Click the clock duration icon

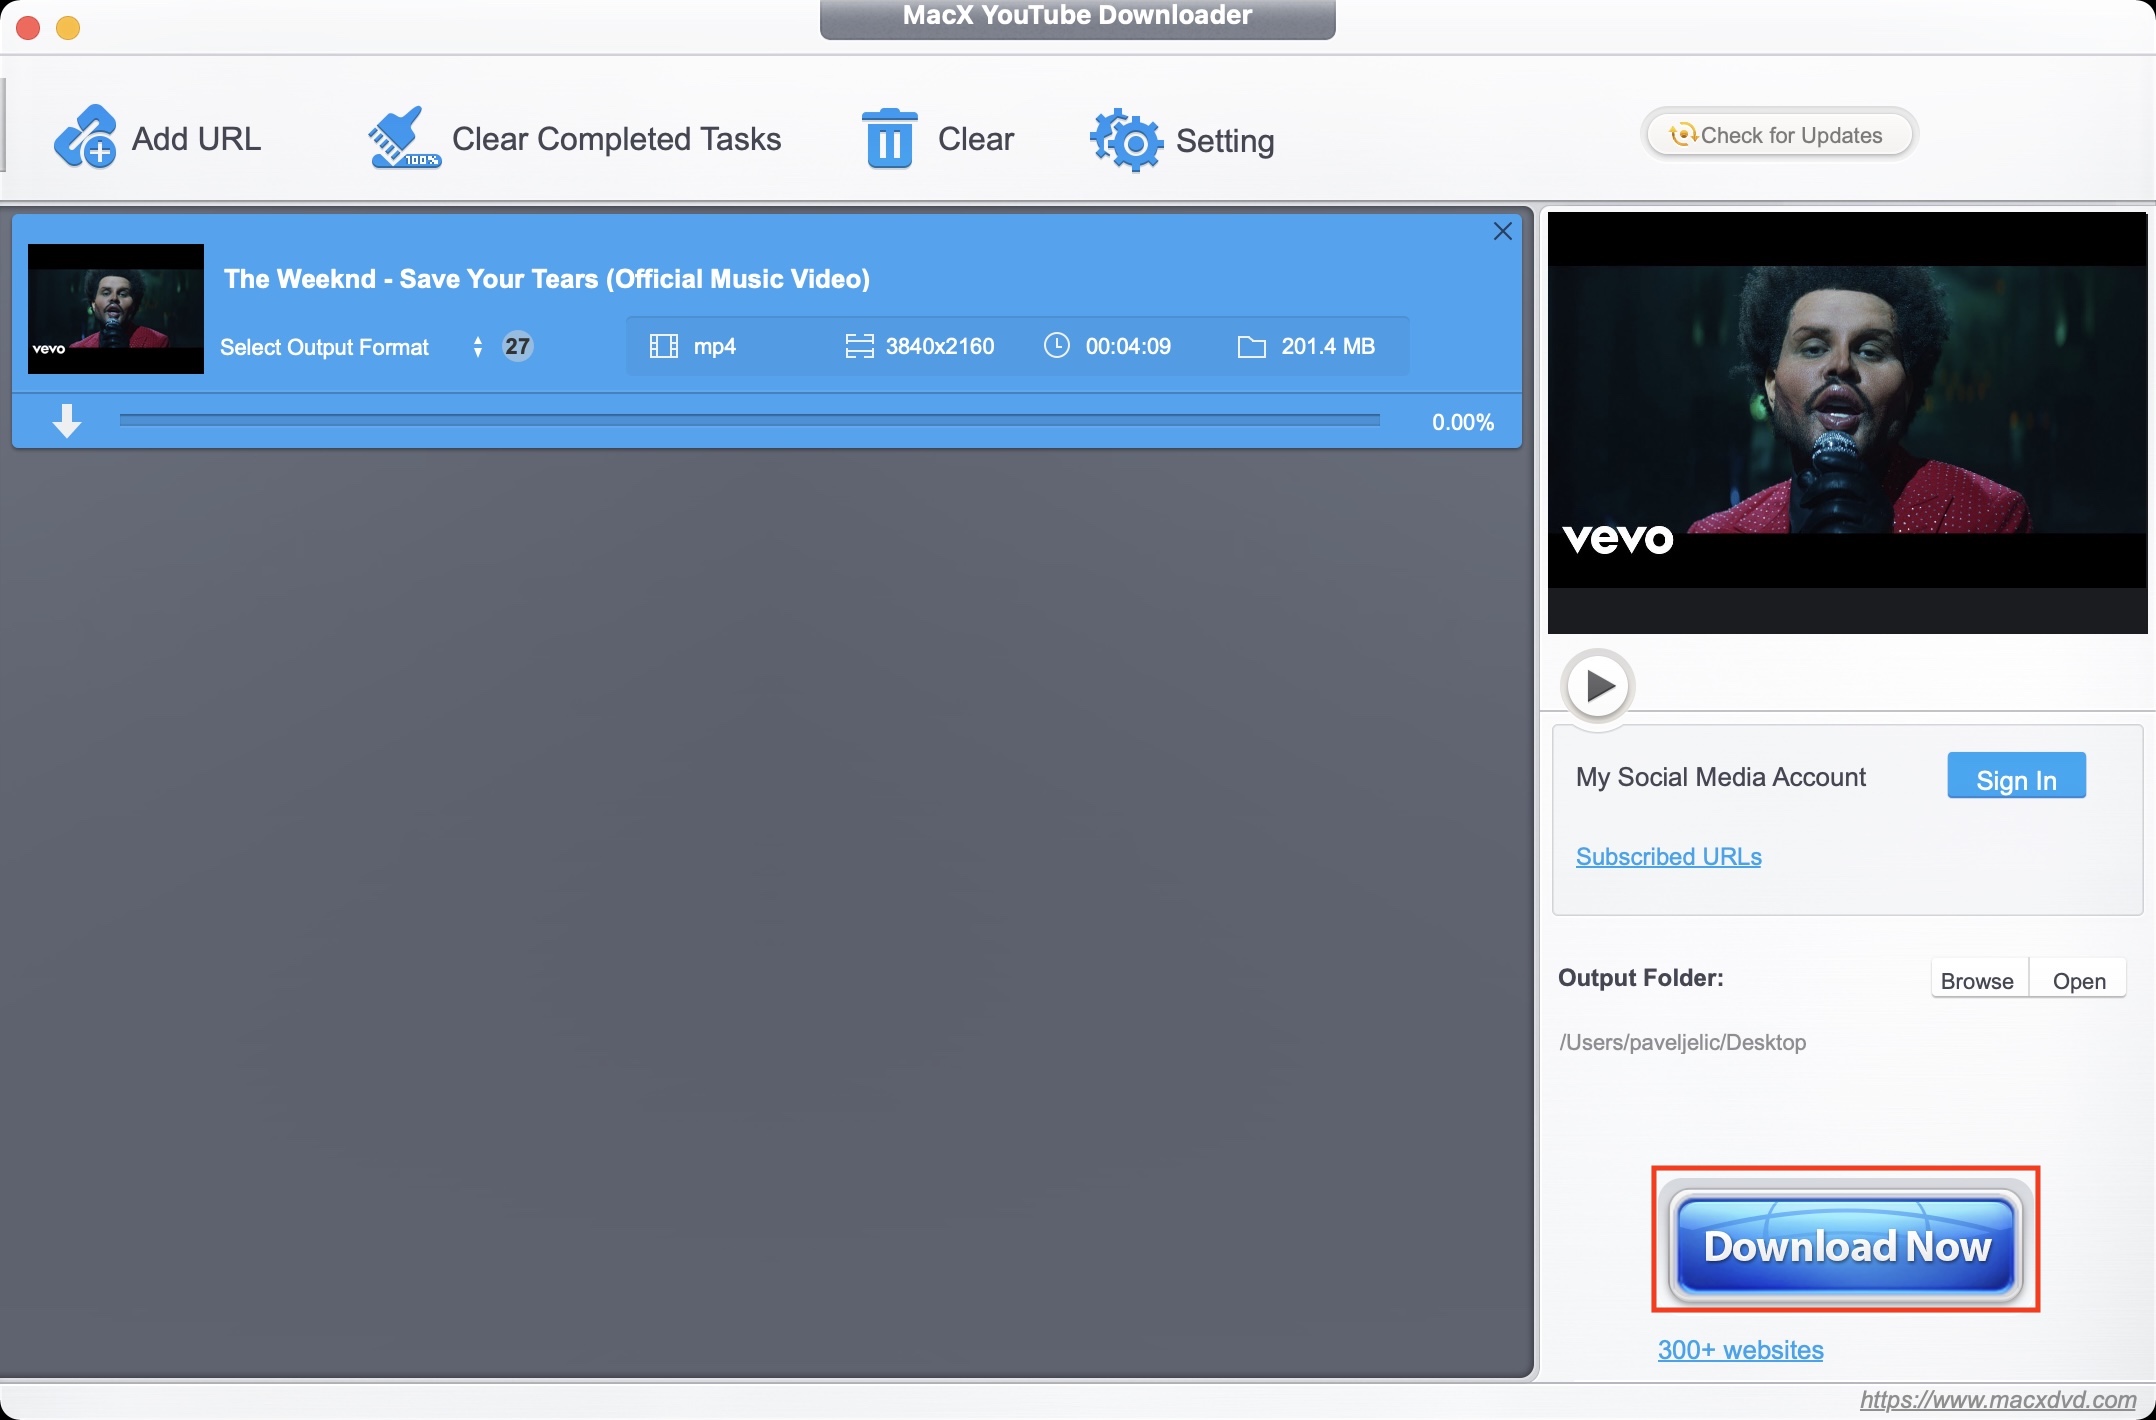(1056, 346)
